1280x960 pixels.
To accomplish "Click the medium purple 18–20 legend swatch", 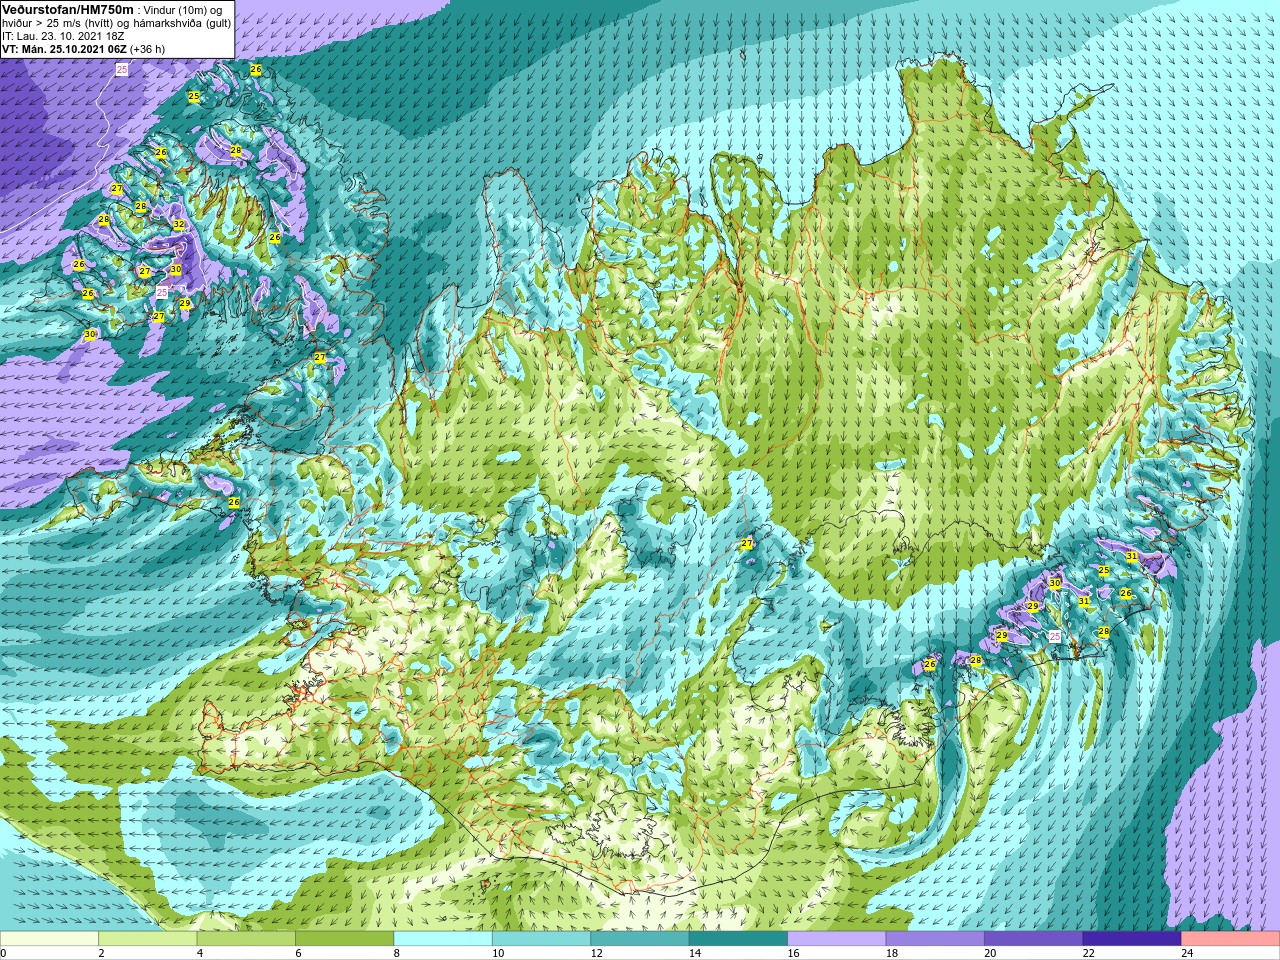I will click(x=936, y=939).
